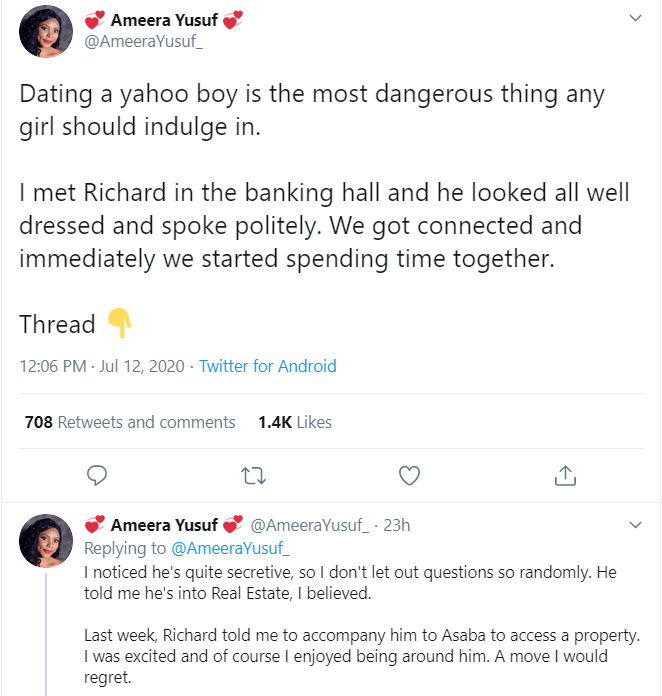Click the Ameera Yusuf name on main tweet
The image size is (662, 696).
tap(165, 21)
